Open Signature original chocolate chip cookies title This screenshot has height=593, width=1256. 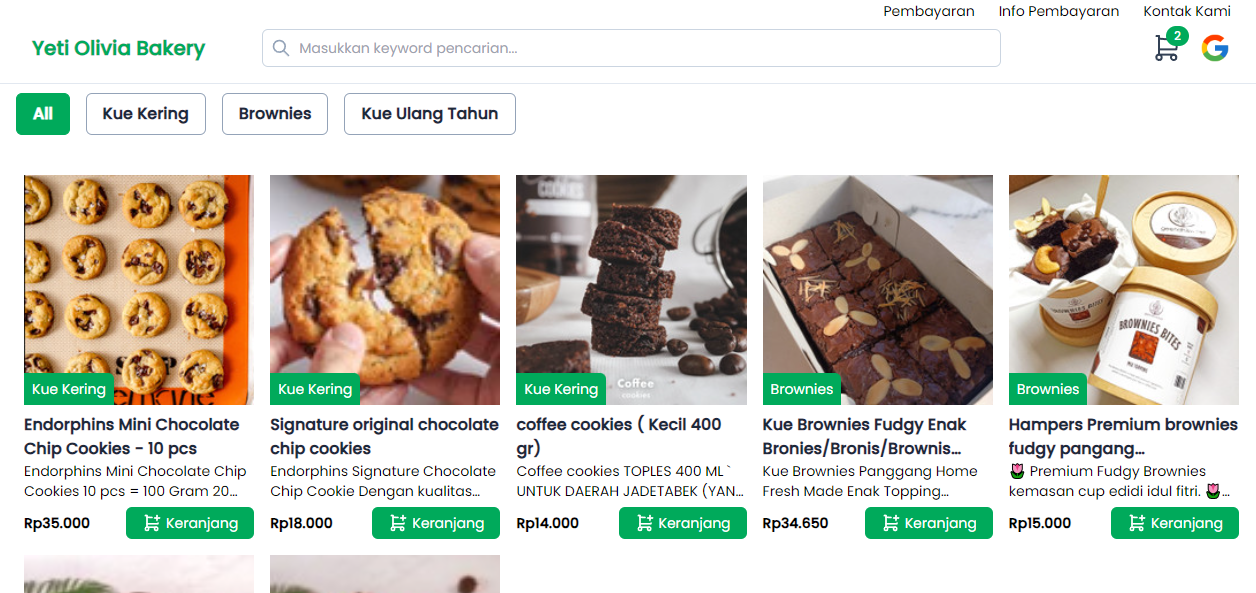[x=384, y=436]
